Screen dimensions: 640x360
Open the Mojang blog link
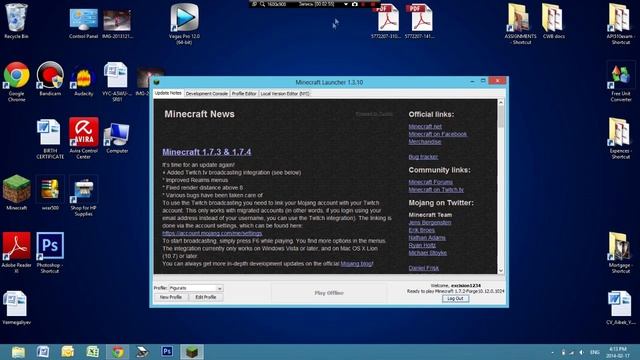(356, 264)
